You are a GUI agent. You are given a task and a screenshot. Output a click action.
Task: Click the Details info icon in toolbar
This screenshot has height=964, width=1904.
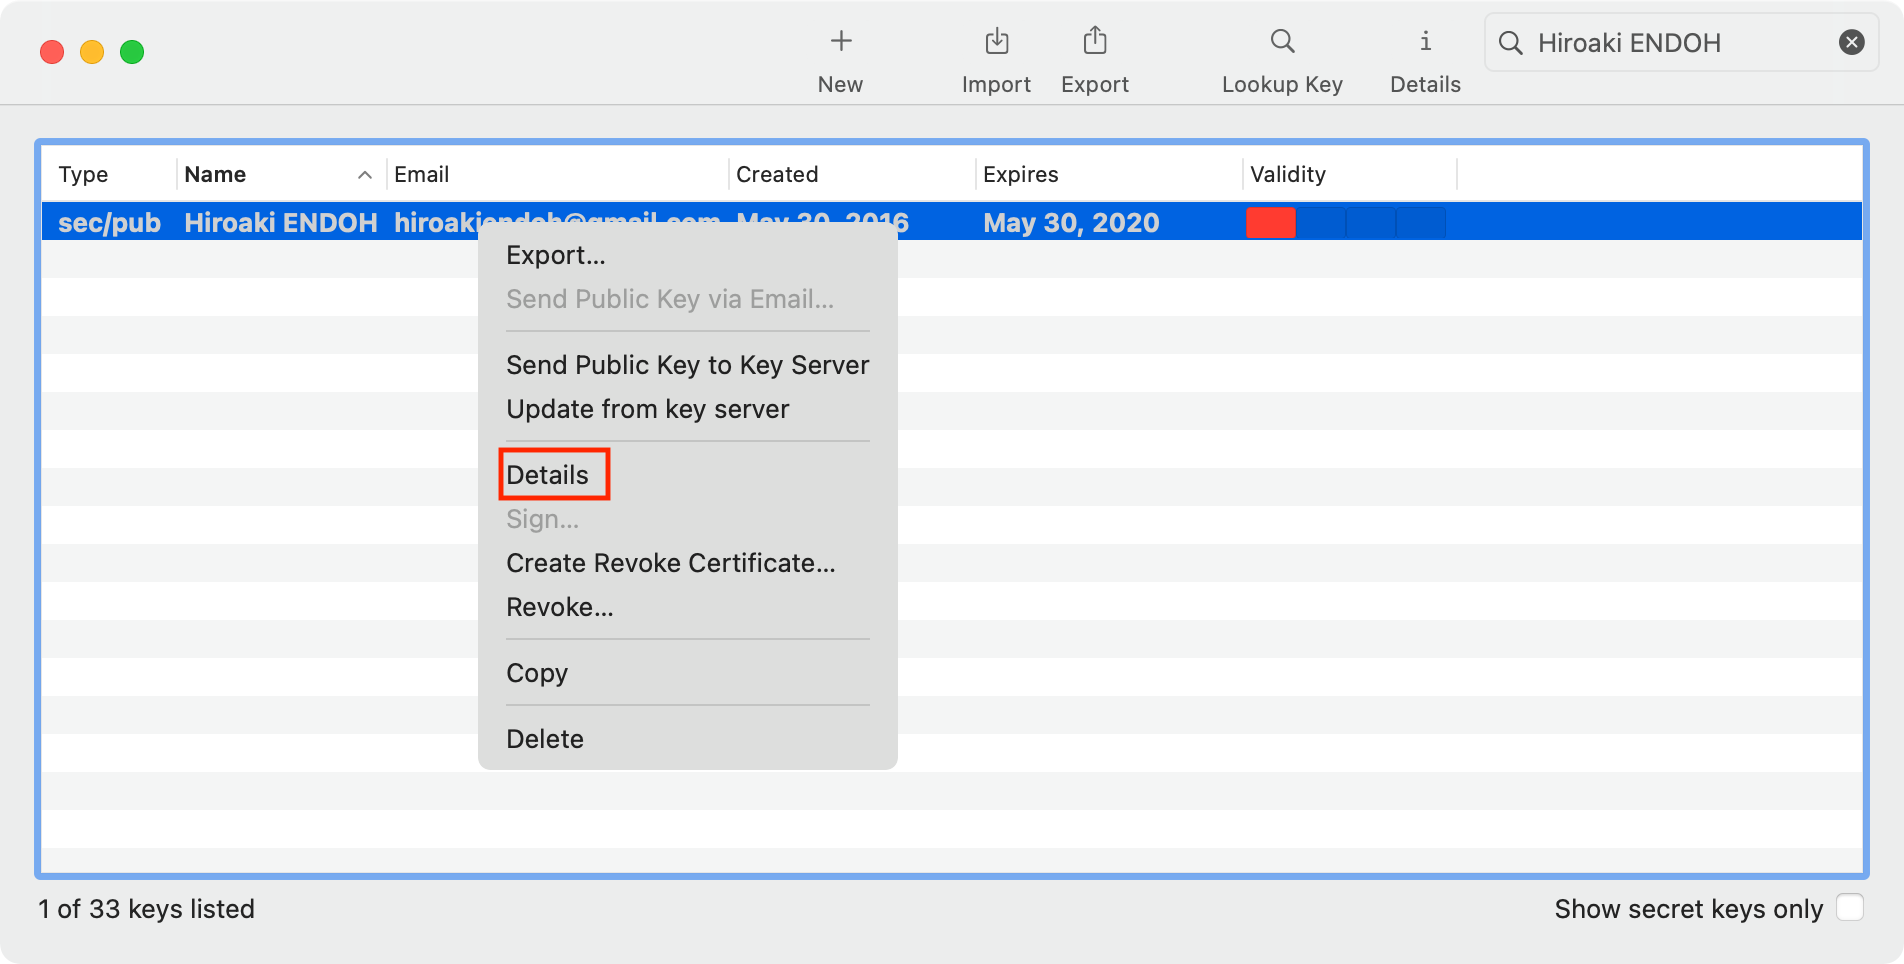(x=1425, y=42)
